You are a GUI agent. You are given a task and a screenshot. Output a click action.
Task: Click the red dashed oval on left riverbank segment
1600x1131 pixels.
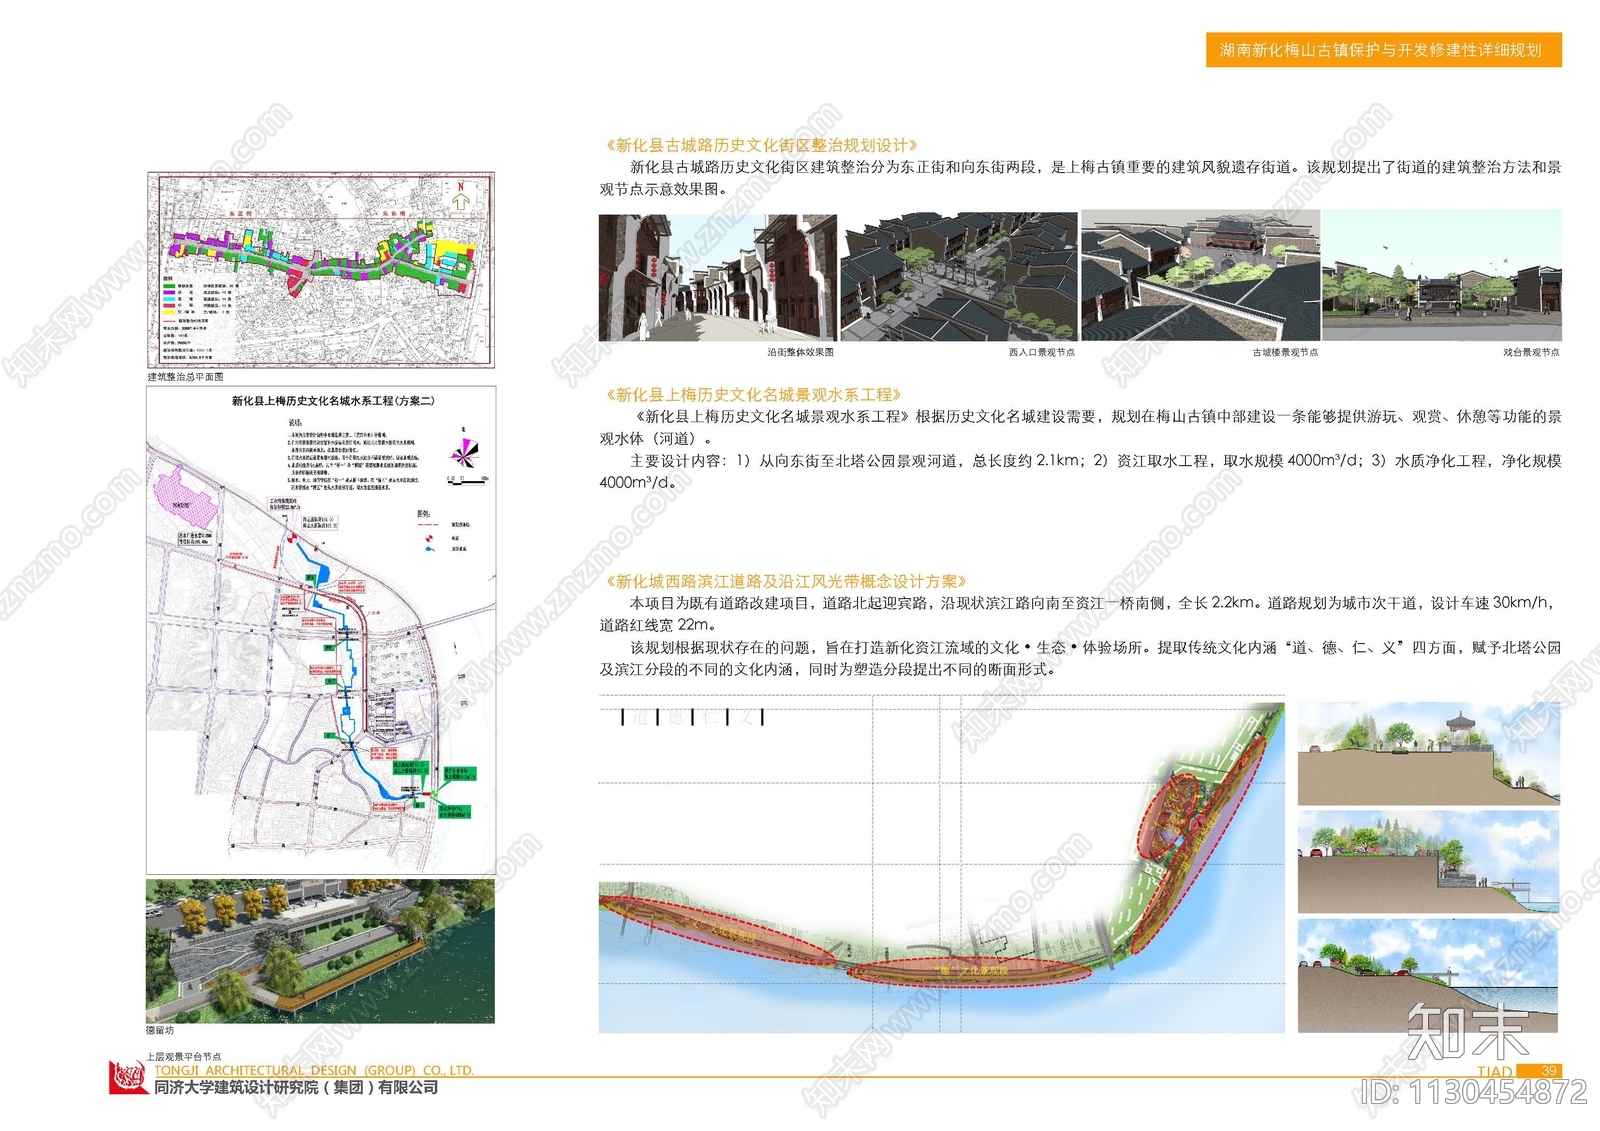coord(718,930)
